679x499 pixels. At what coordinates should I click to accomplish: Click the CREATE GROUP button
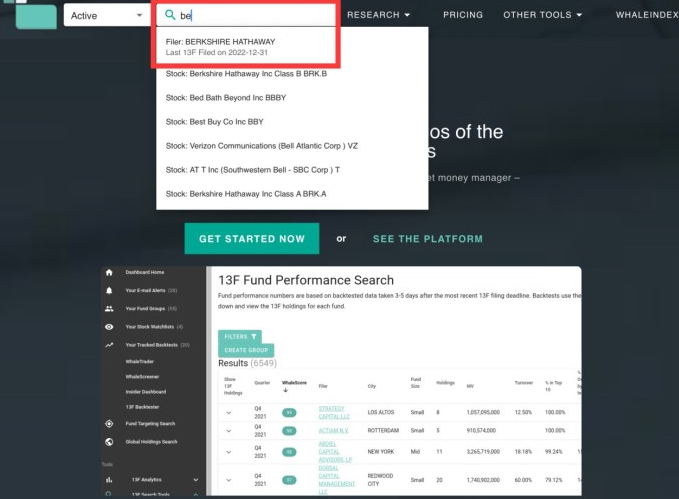pos(246,350)
